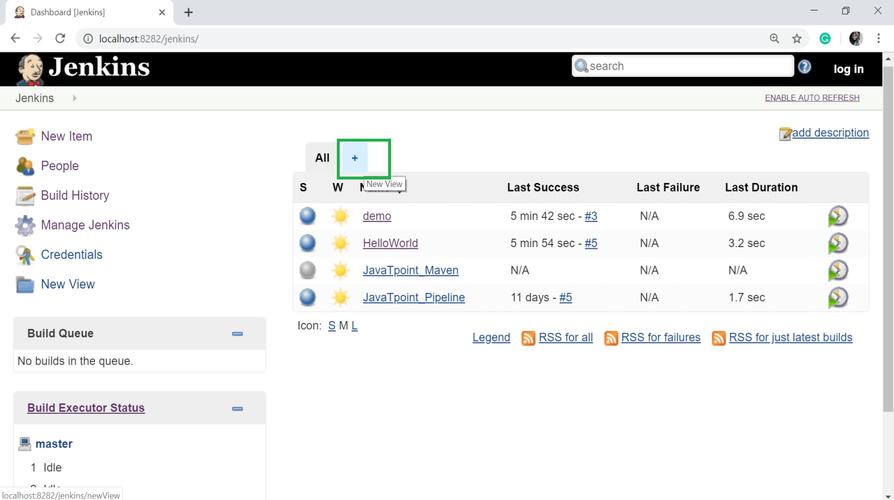Select the All view tab

(x=322, y=158)
